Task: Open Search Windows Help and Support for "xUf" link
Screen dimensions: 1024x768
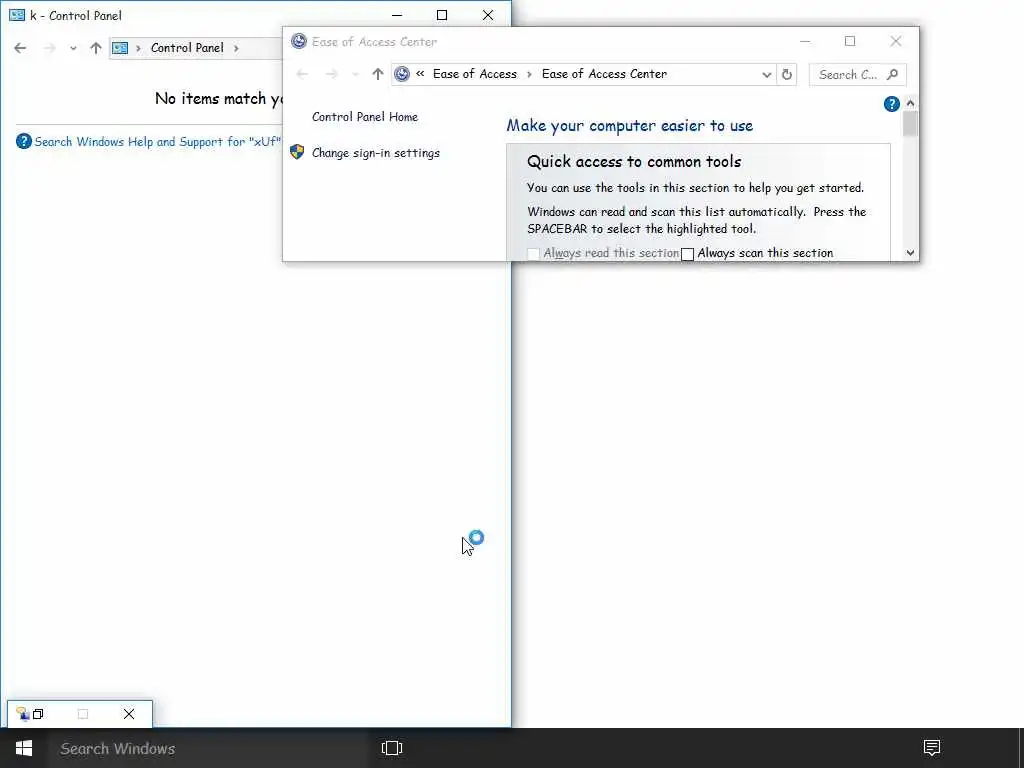Action: (157, 142)
